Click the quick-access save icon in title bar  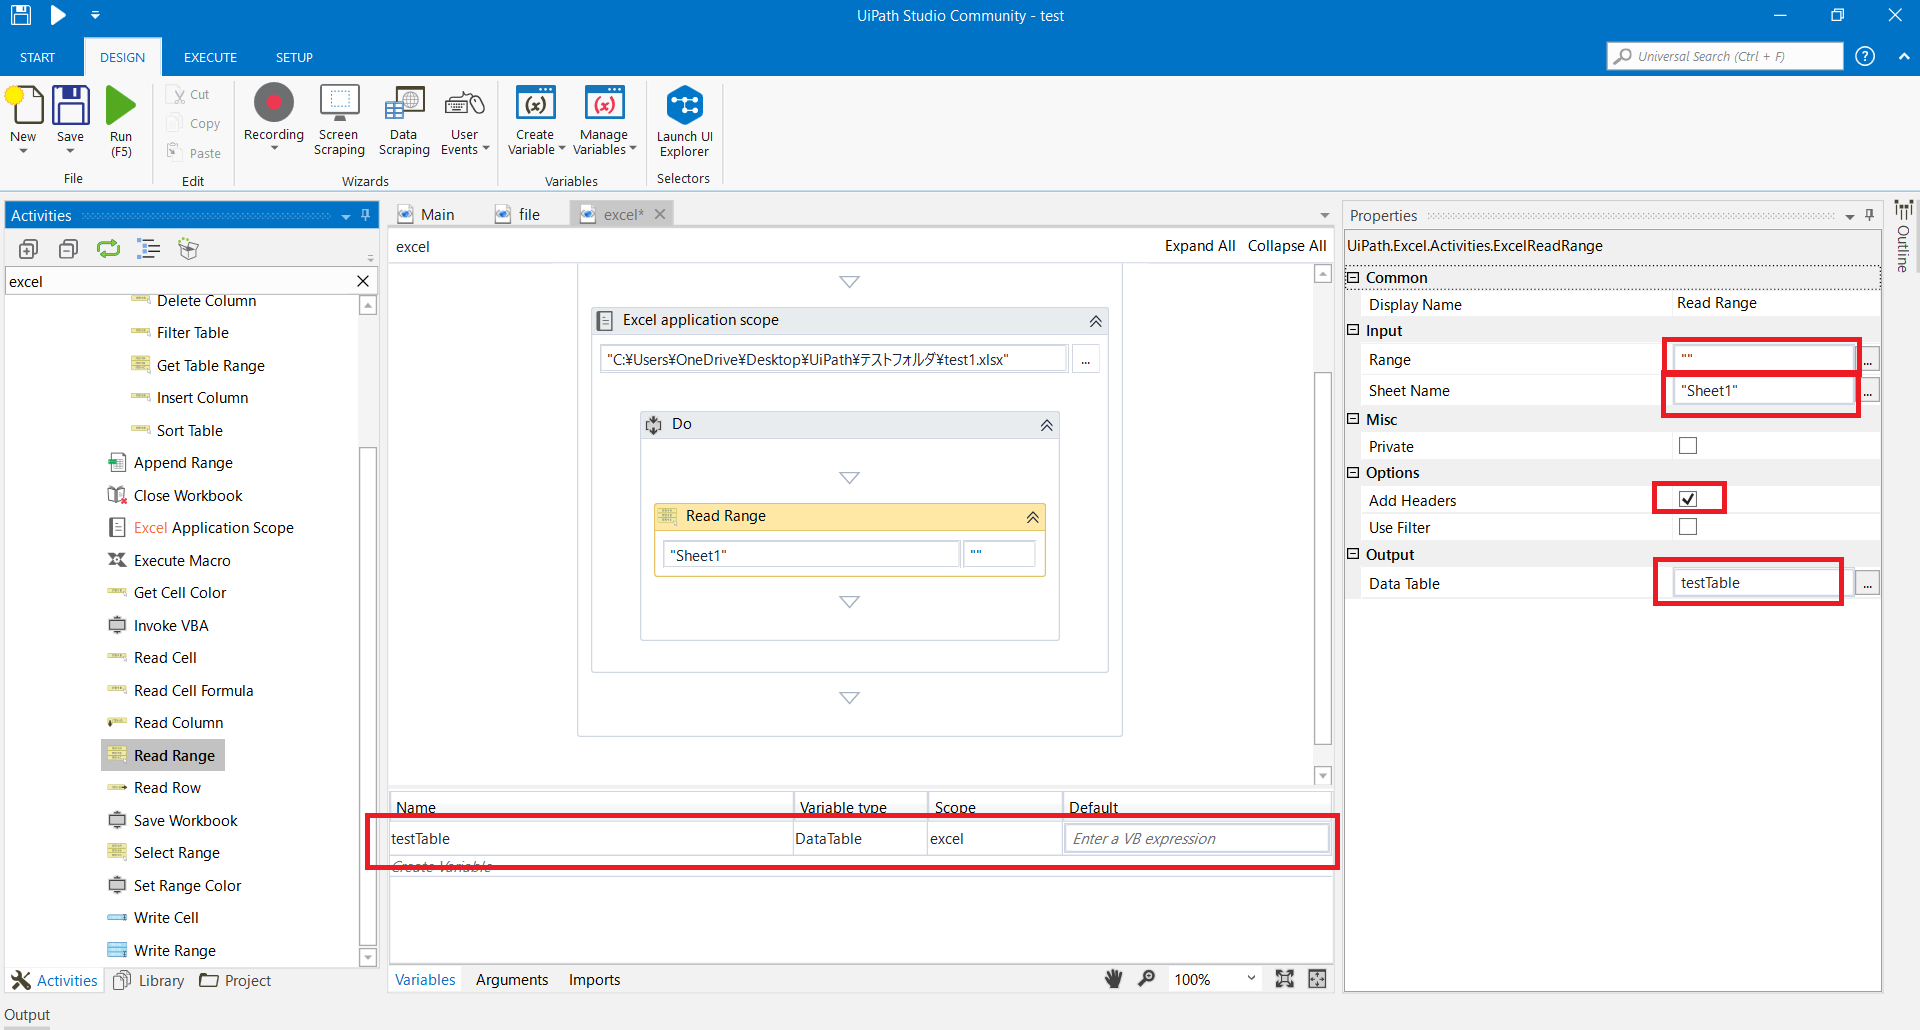21,15
